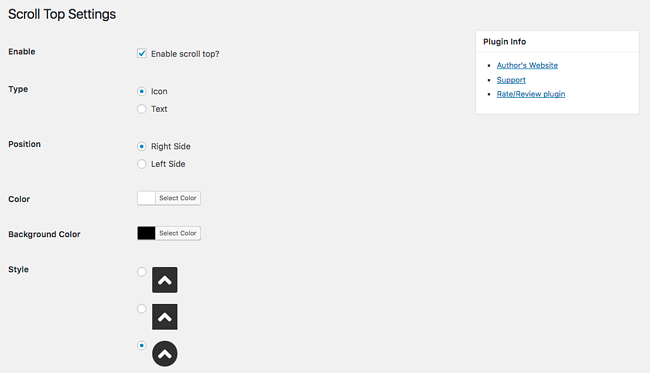The image size is (650, 373).
Task: Open Author's Website link
Action: click(527, 65)
